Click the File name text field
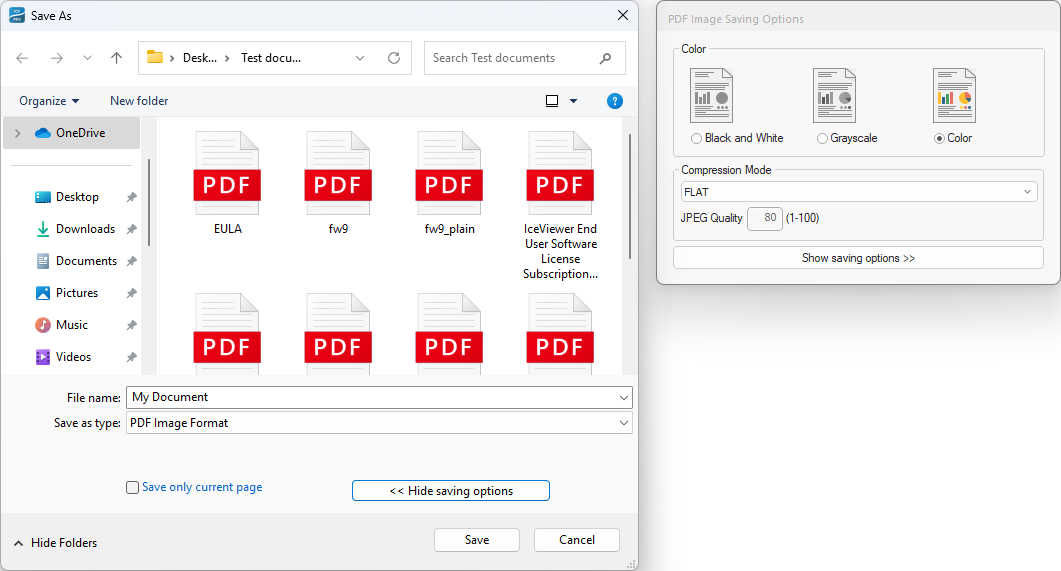The image size is (1061, 571). pyautogui.click(x=371, y=397)
